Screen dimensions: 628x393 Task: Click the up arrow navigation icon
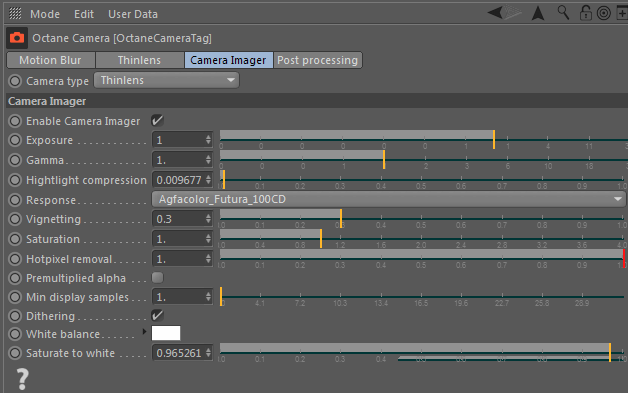tap(538, 13)
